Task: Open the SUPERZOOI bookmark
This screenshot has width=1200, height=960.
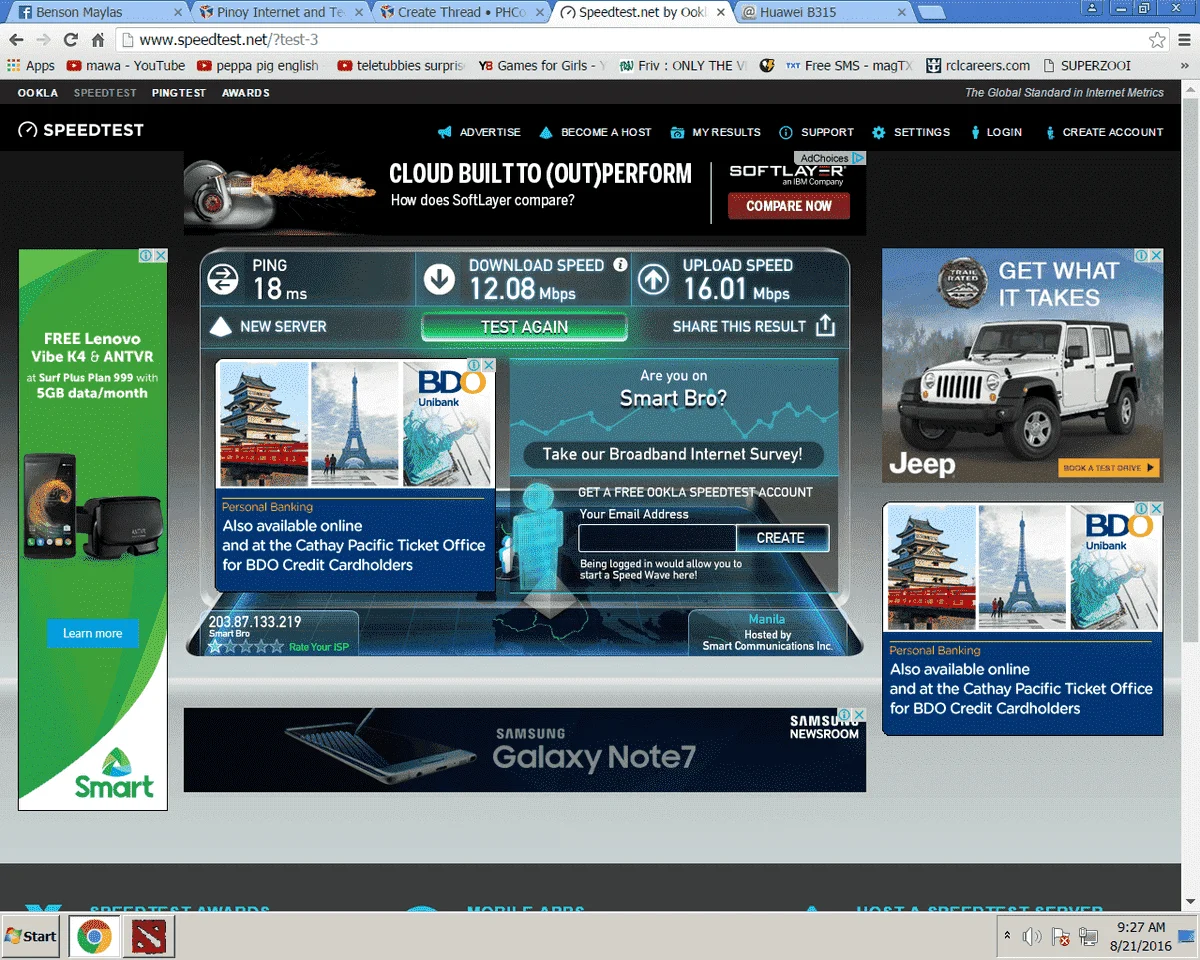Action: coord(1086,66)
